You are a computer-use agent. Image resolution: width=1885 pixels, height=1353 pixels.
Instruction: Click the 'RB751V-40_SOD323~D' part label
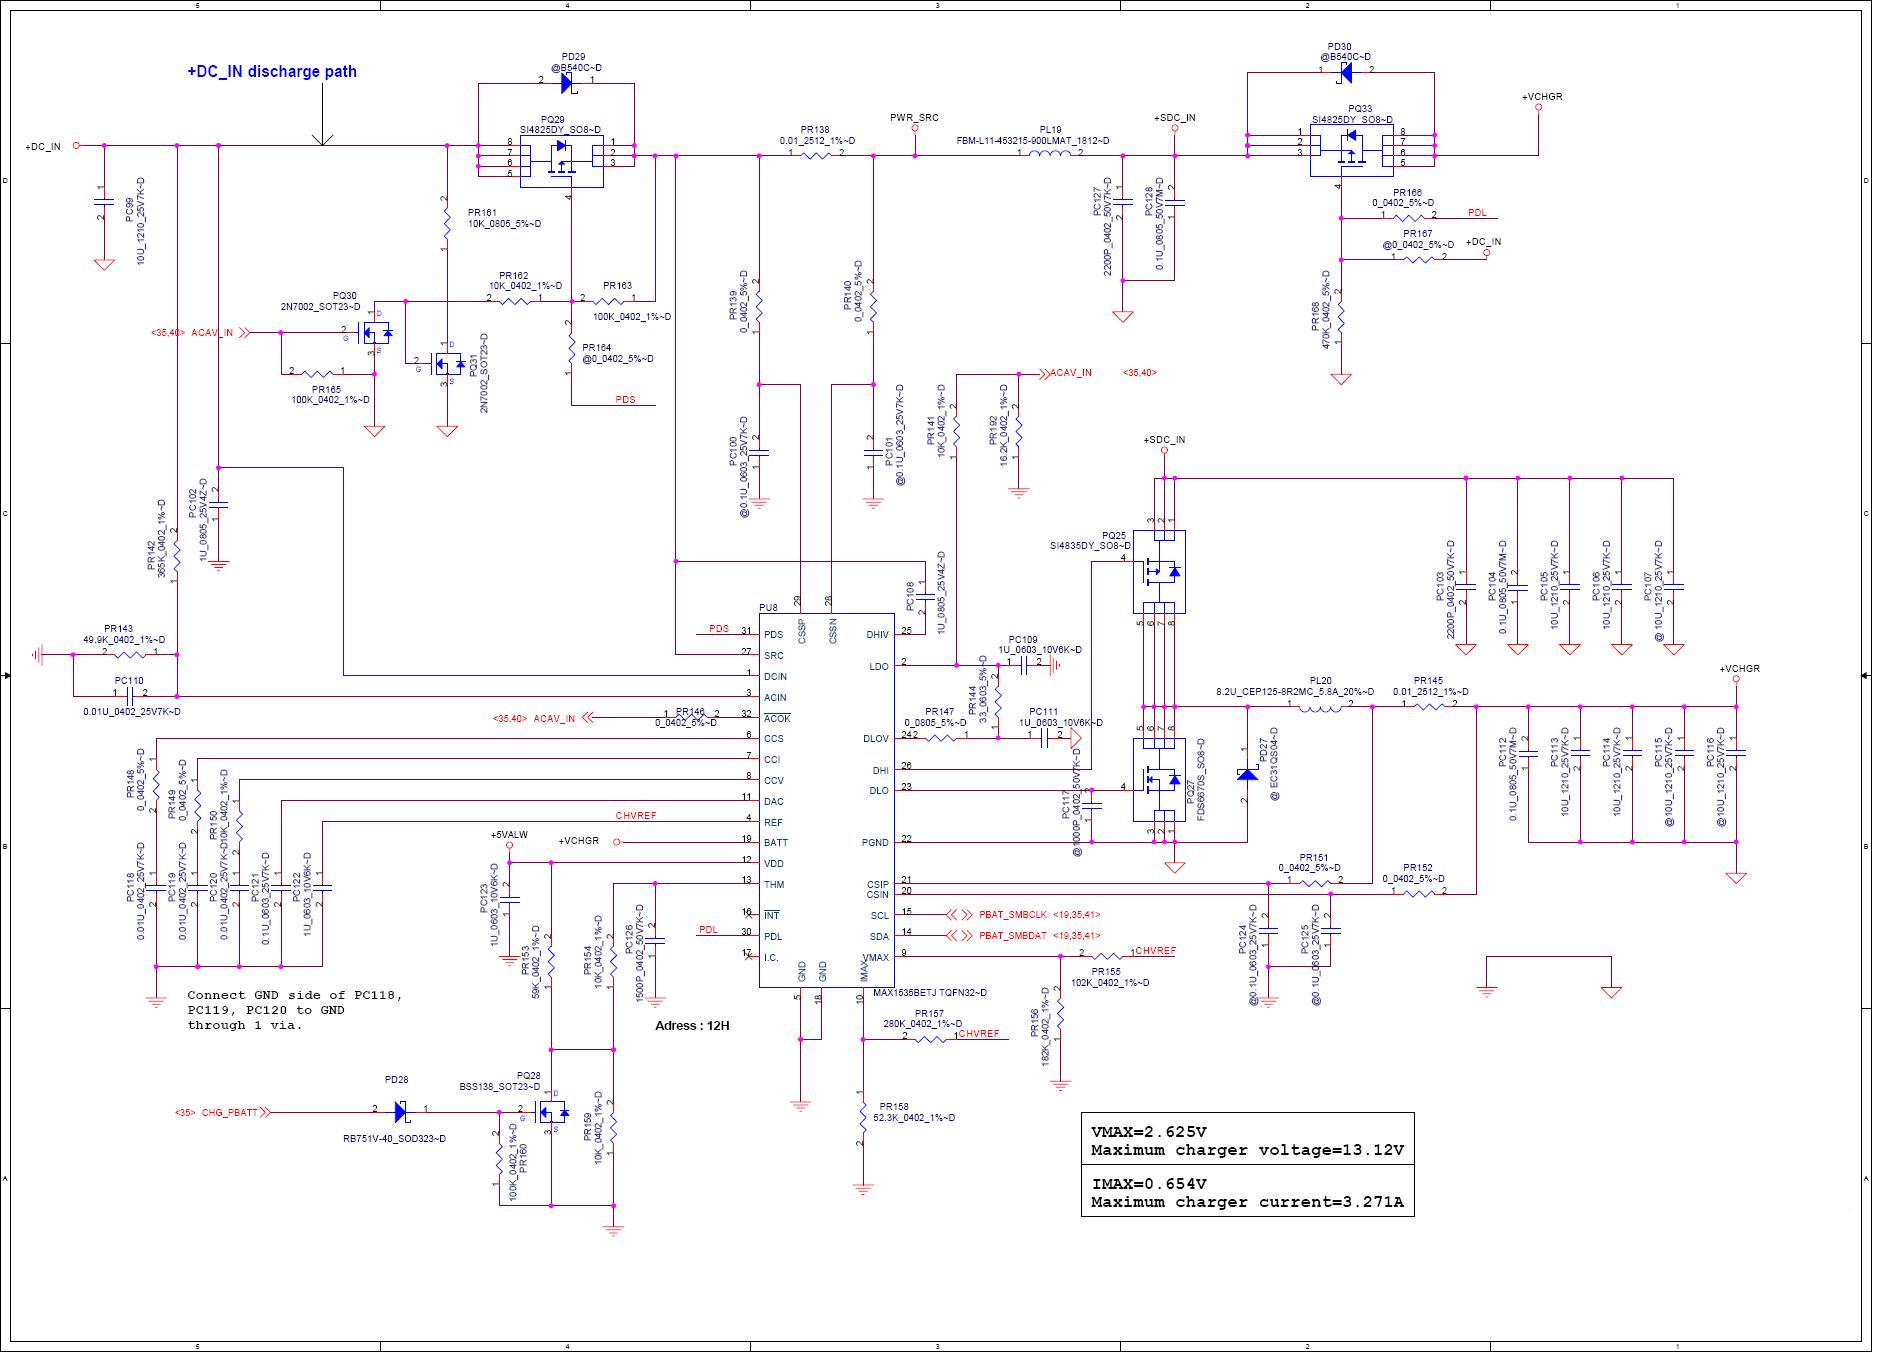point(394,1139)
